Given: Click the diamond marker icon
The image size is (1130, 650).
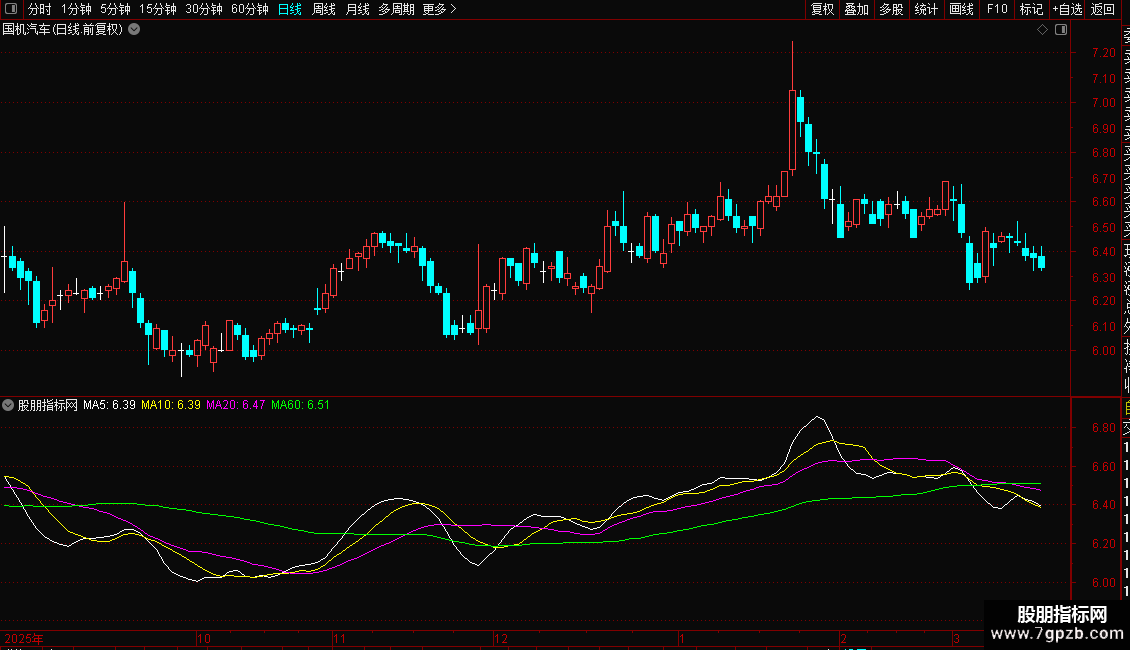Looking at the screenshot, I should point(1042,30).
